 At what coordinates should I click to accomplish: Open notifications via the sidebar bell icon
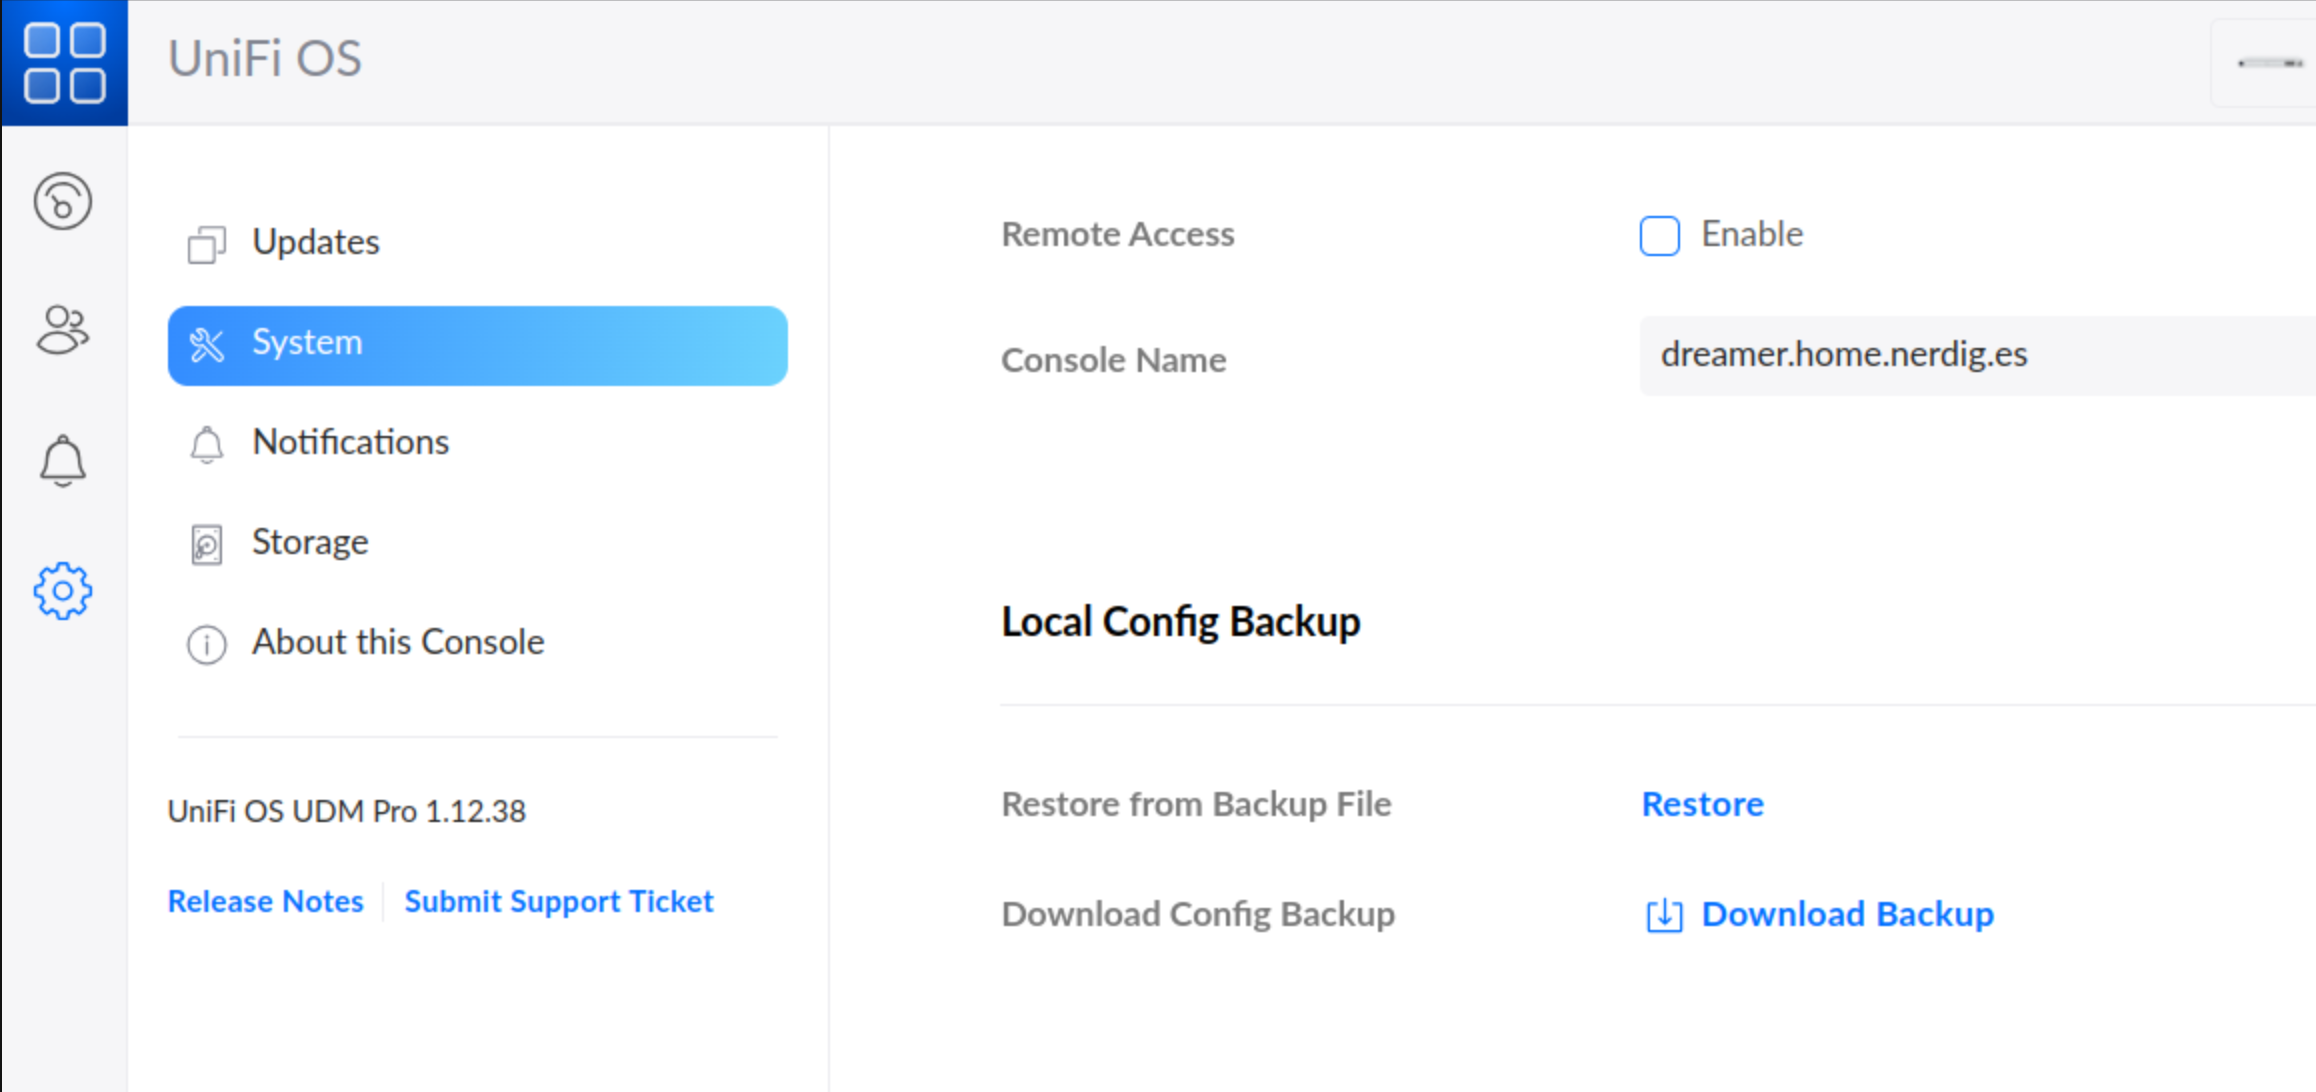pos(63,461)
